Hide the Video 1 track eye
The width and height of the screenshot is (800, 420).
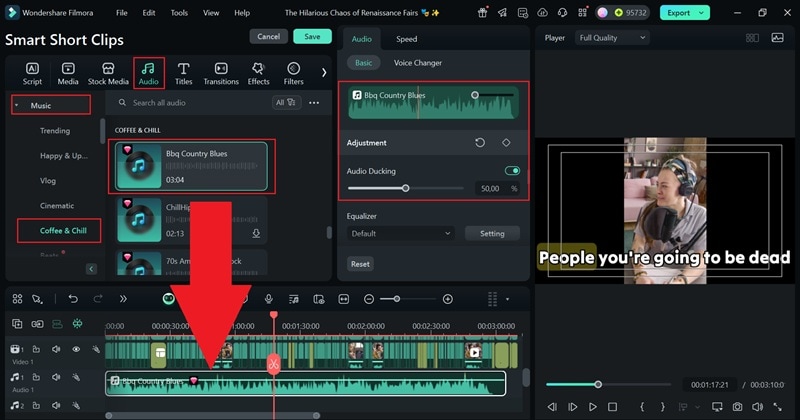76,349
